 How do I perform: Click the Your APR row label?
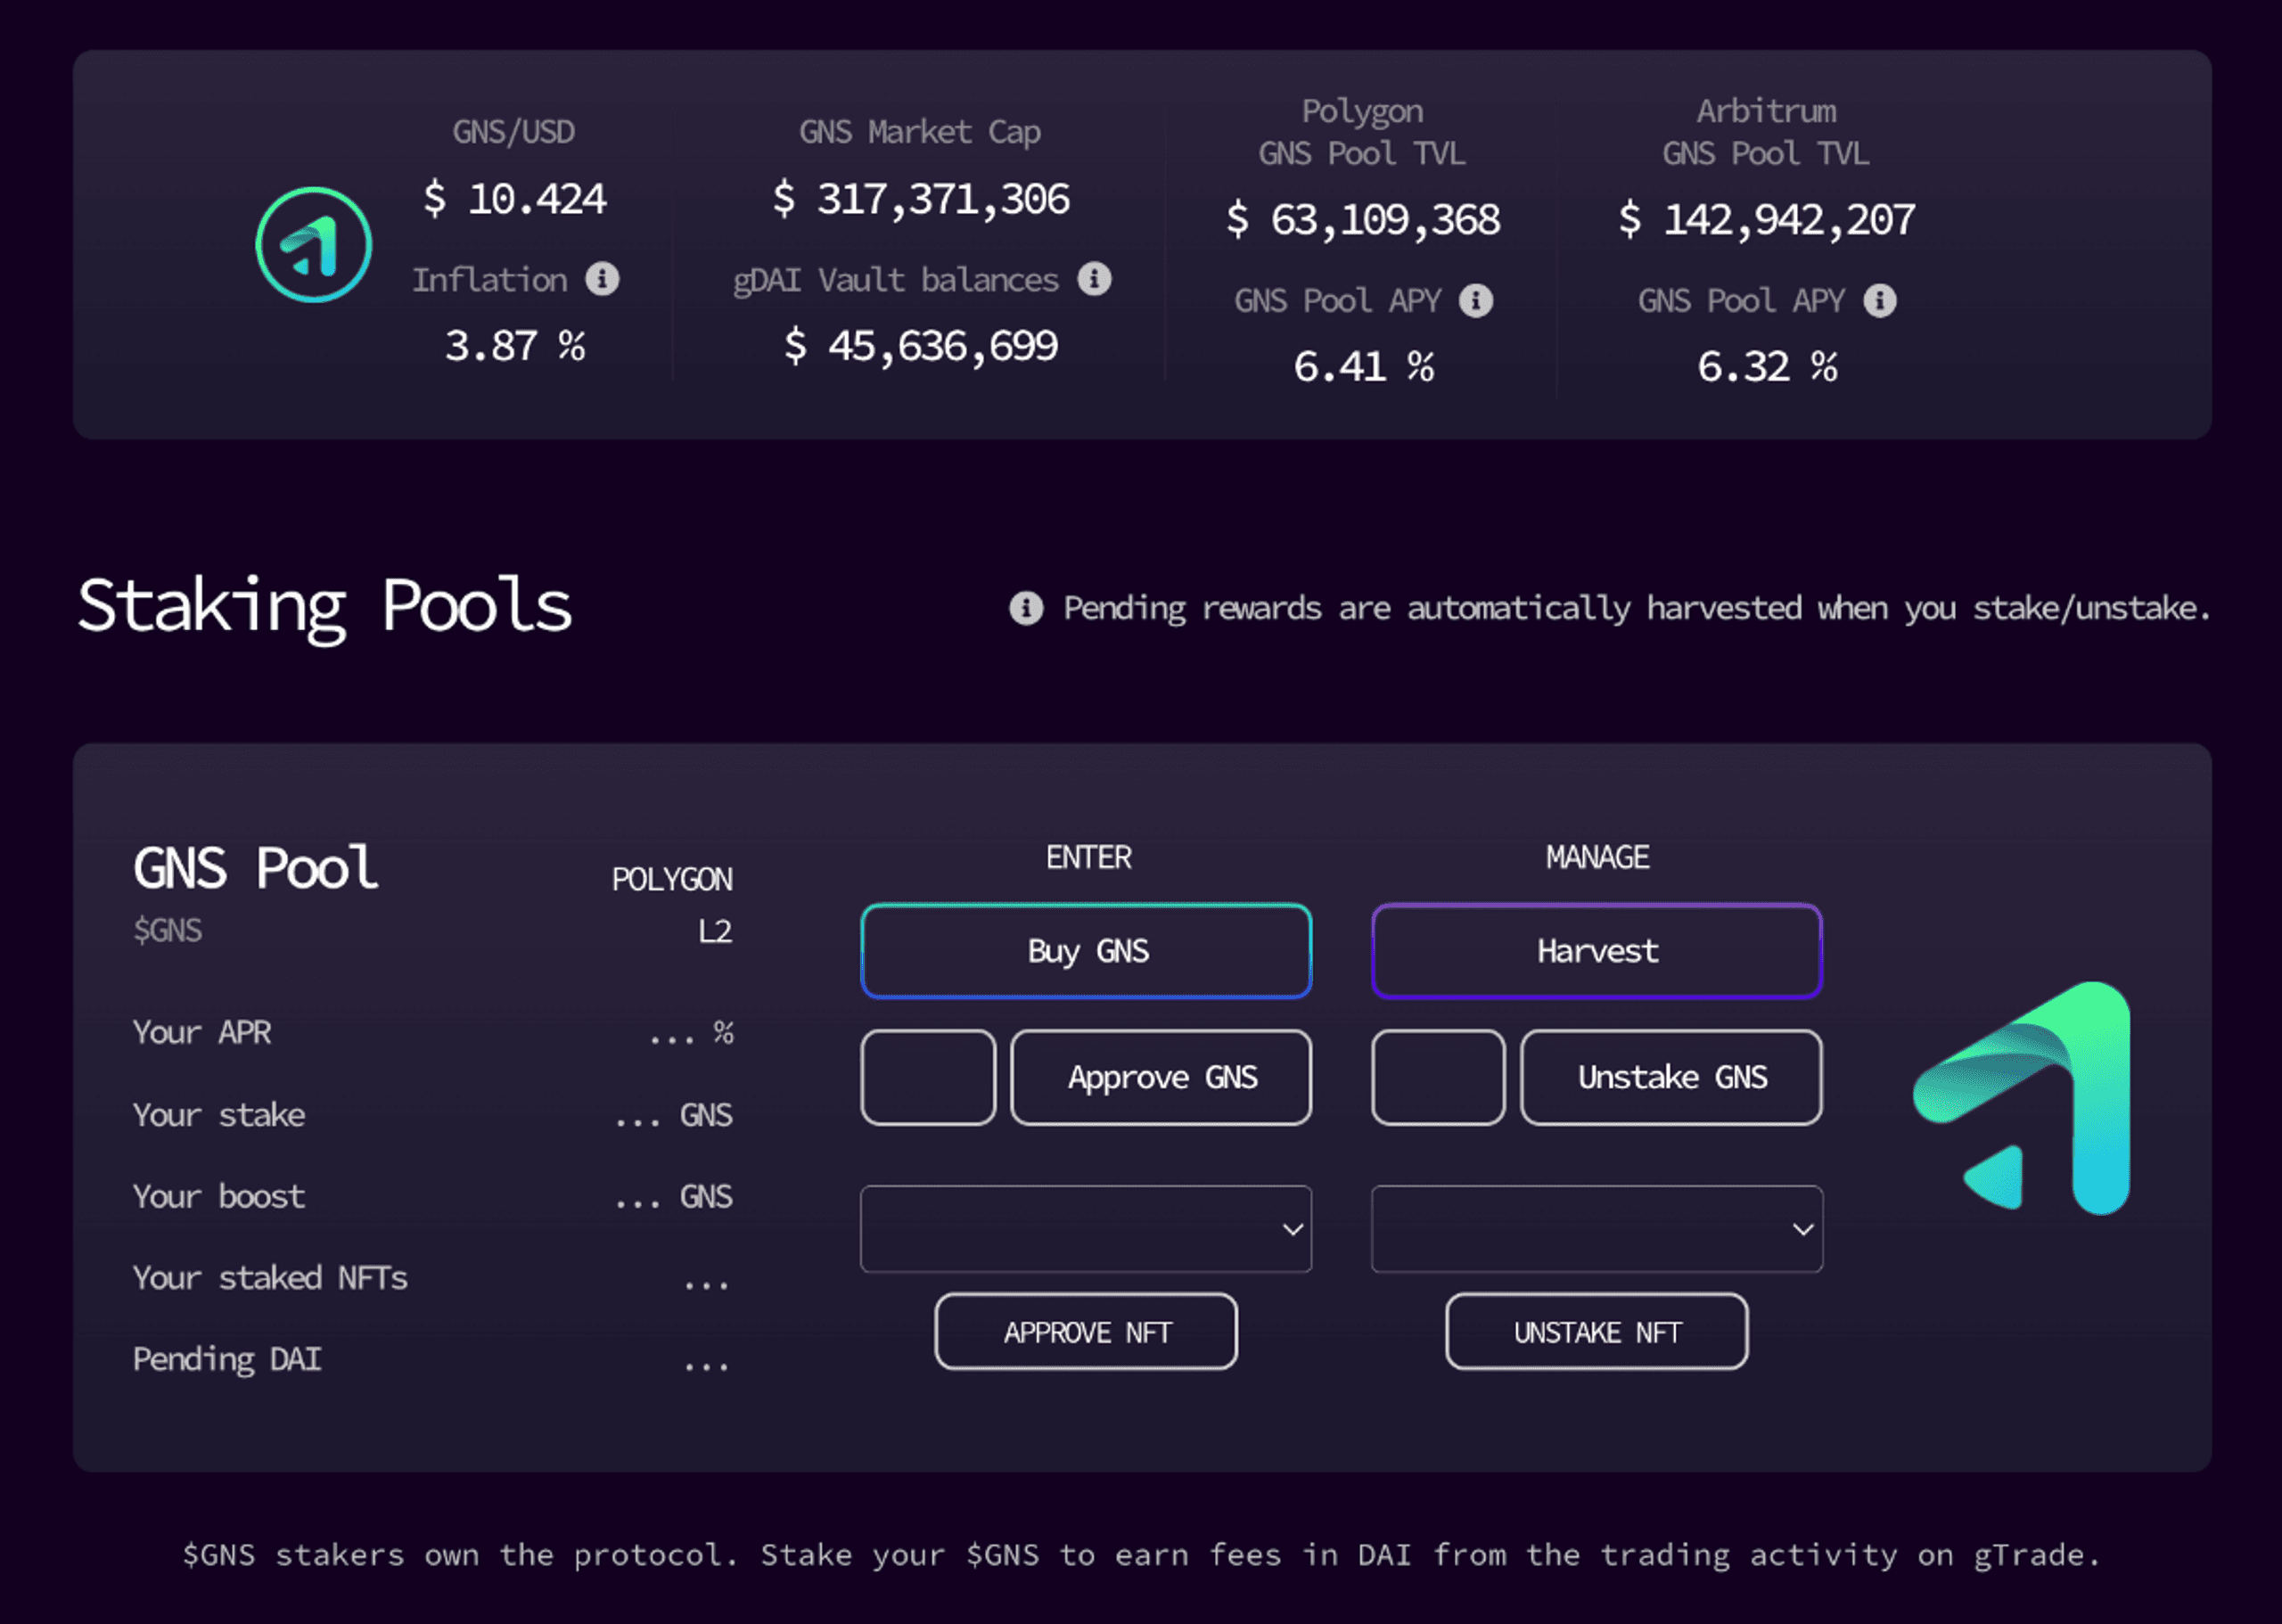point(202,1032)
